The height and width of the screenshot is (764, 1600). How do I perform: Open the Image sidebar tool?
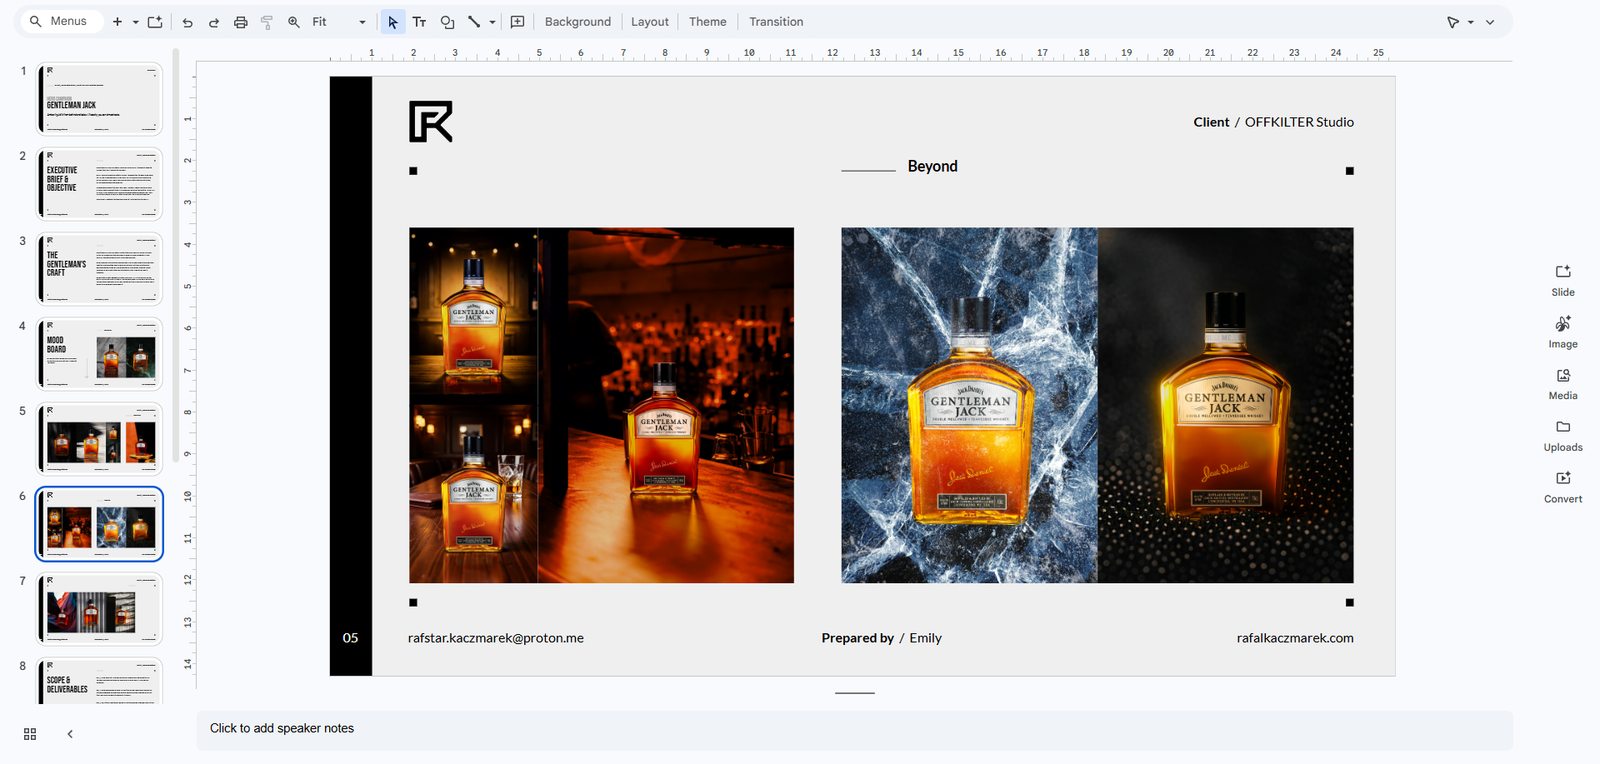[1563, 332]
